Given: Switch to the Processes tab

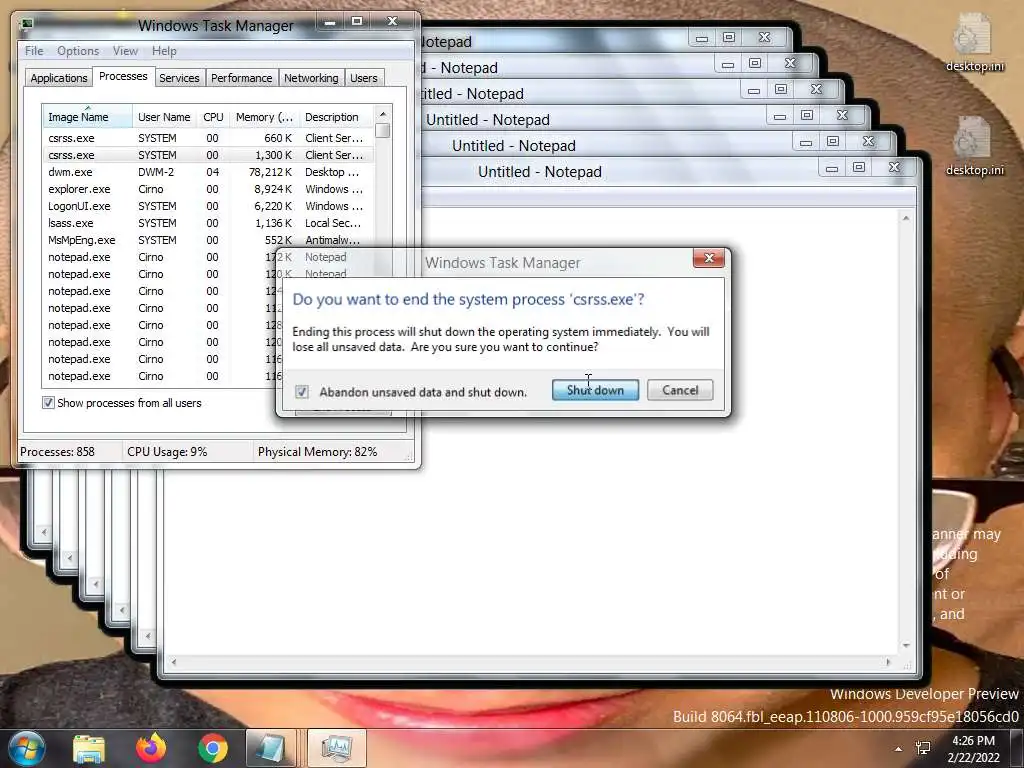Looking at the screenshot, I should tap(123, 76).
